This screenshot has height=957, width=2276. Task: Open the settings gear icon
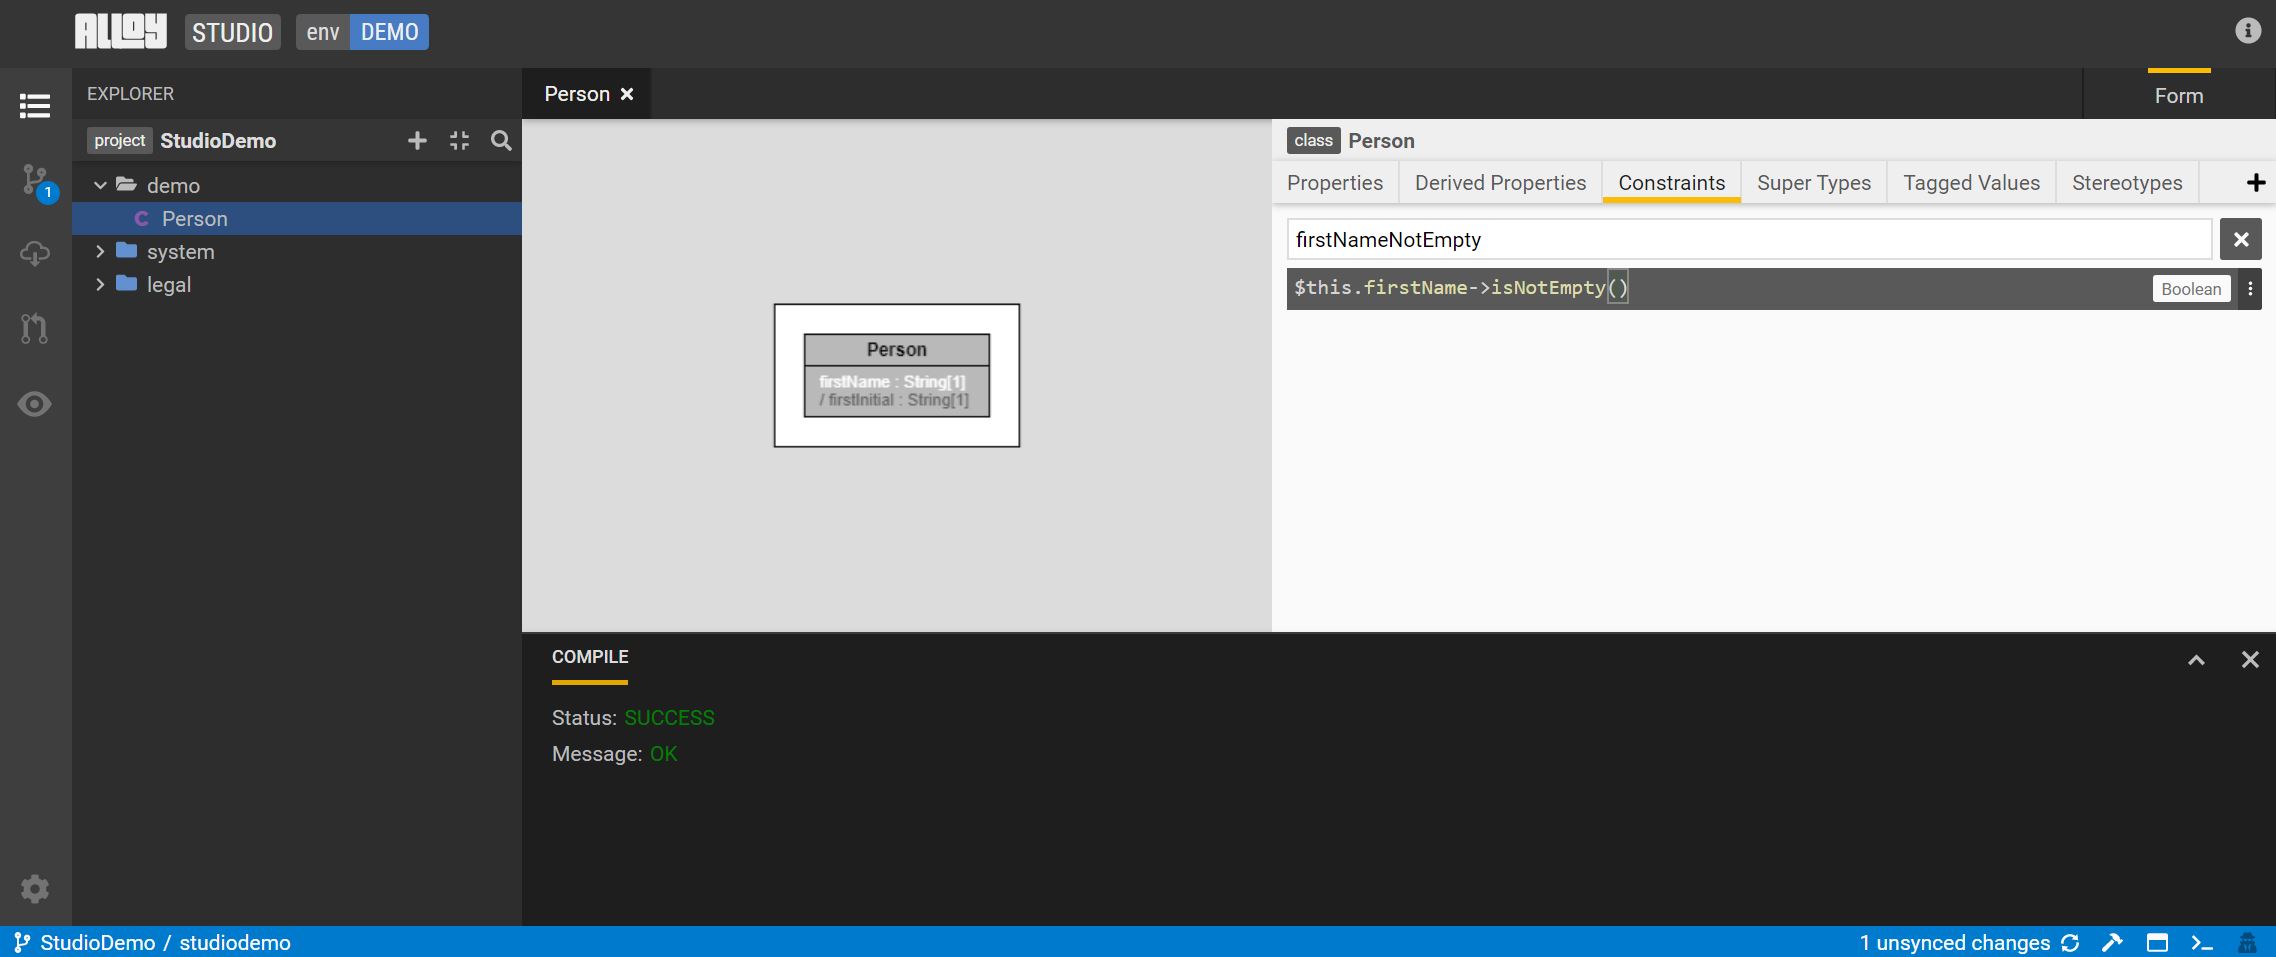(x=35, y=889)
